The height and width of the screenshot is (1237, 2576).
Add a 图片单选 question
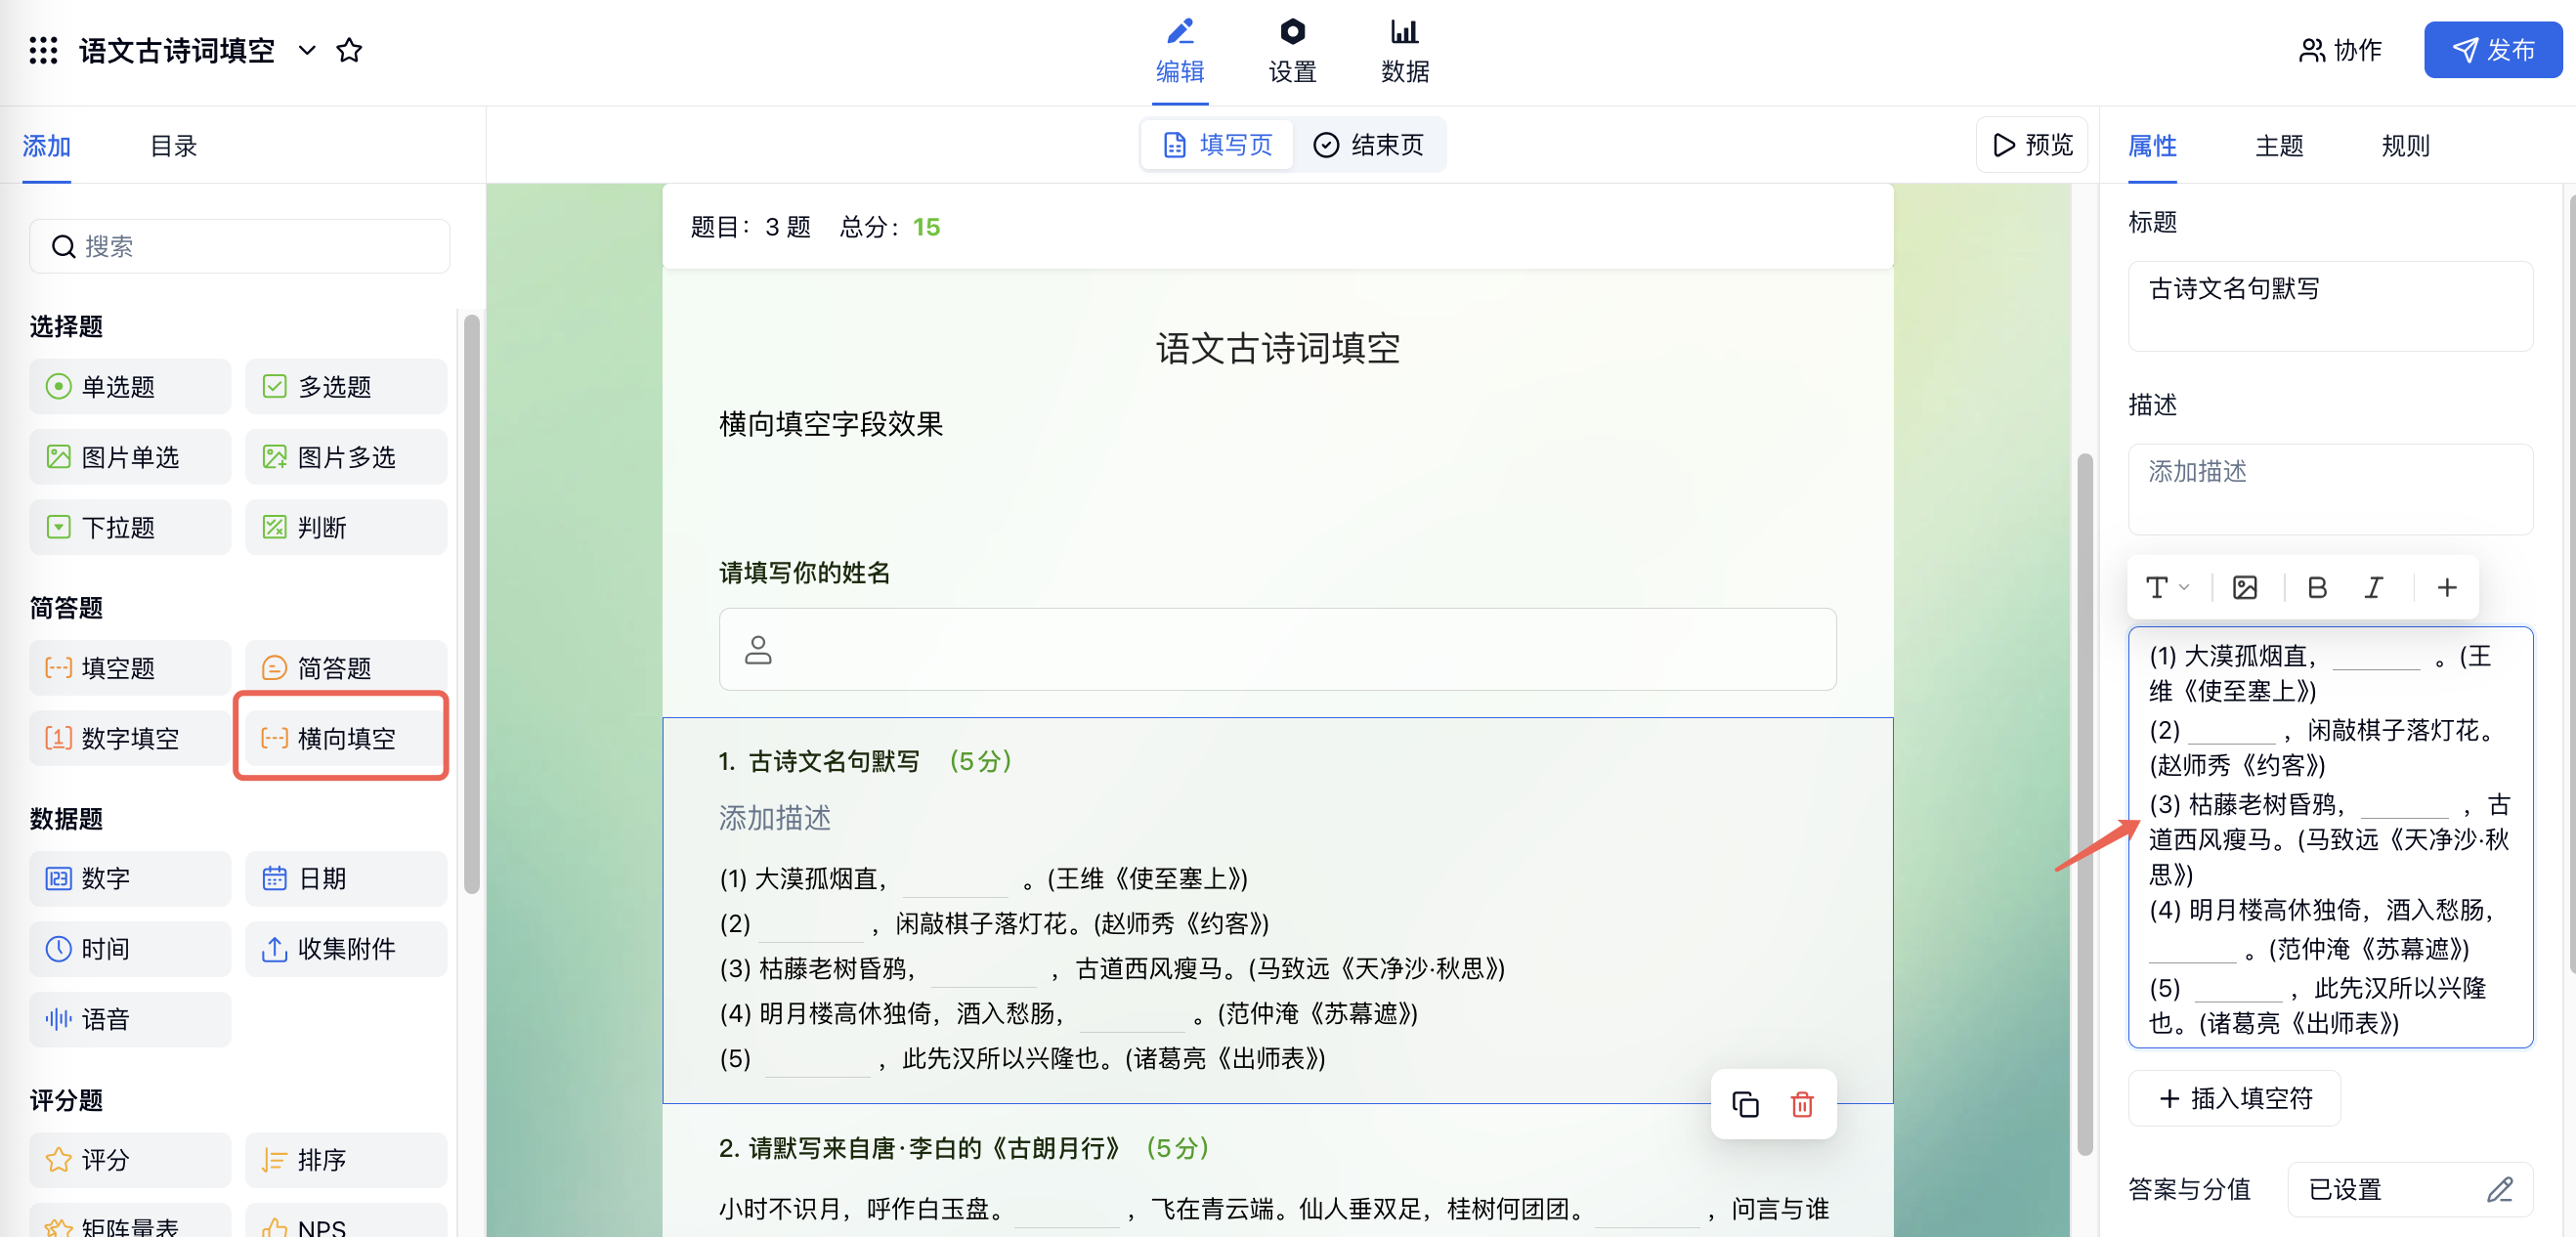[x=130, y=457]
